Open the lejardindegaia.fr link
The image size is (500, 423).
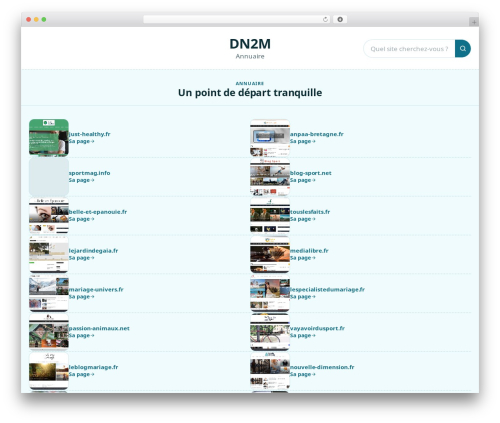coord(93,251)
